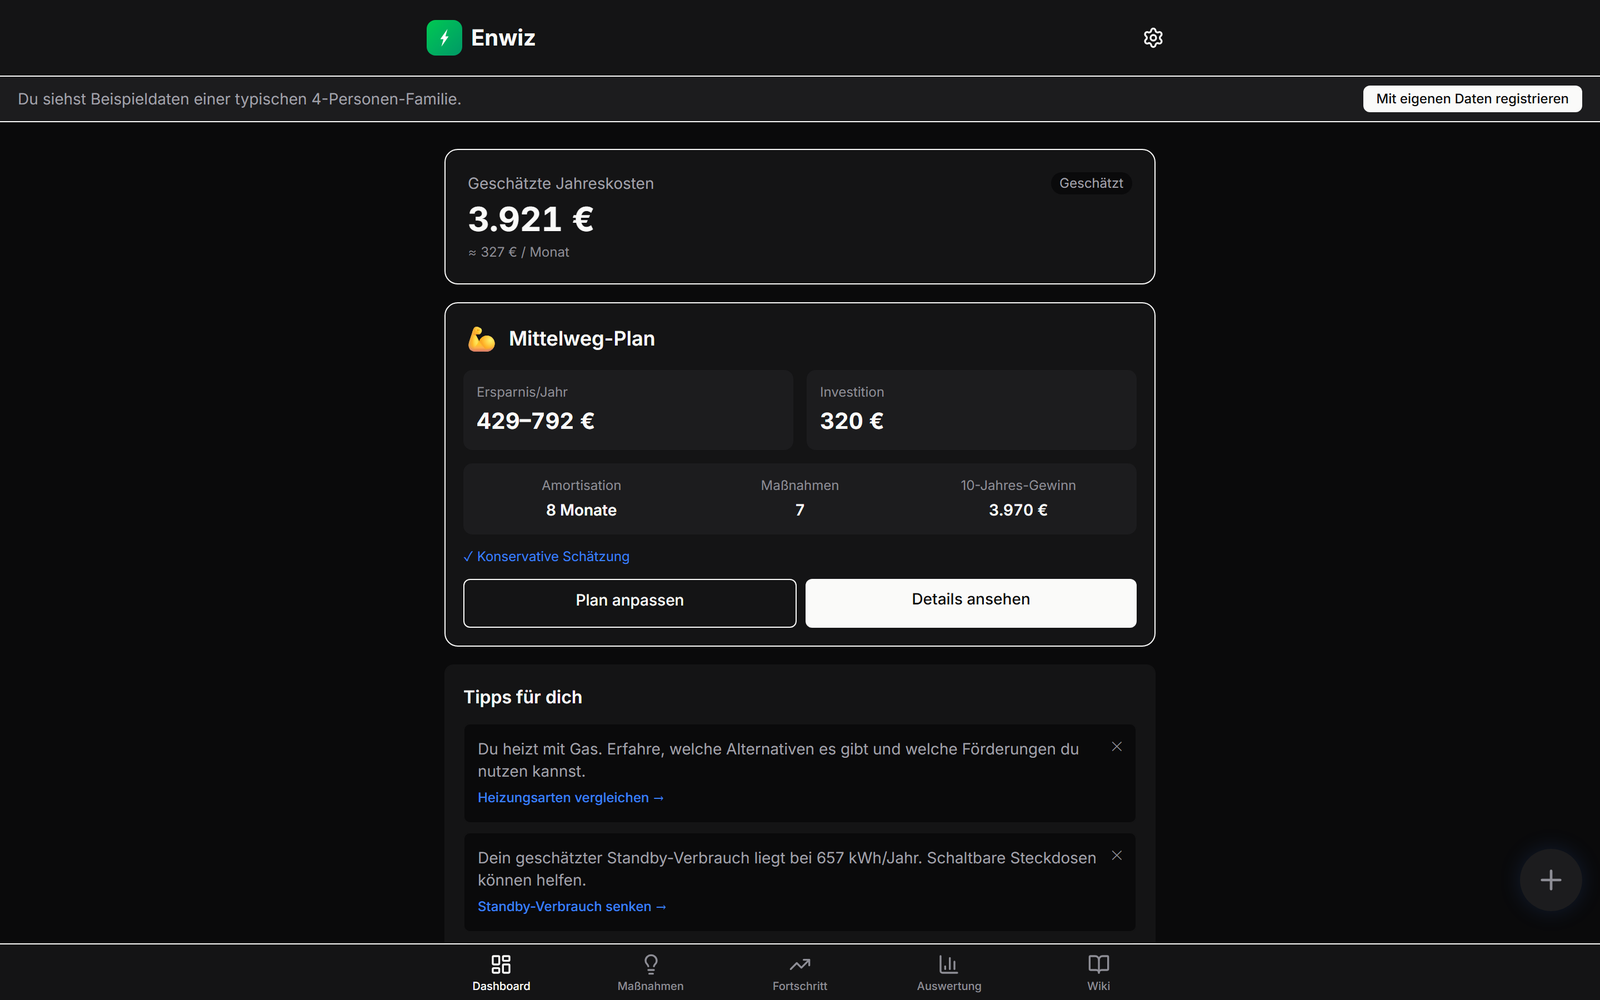Go to the Auswertung chart tab

coord(949,973)
